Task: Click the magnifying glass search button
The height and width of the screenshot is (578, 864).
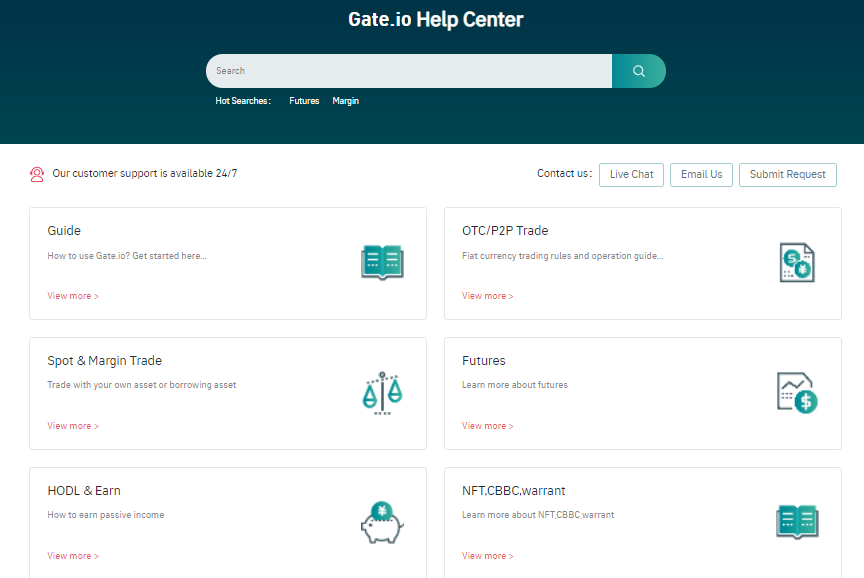Action: tap(639, 71)
